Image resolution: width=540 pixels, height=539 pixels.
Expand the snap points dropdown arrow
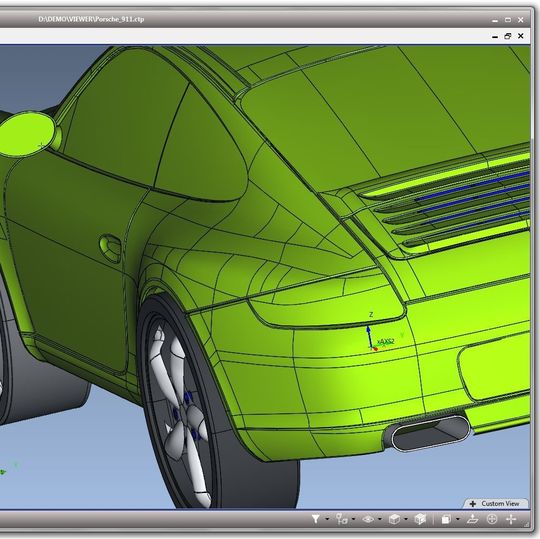pyautogui.click(x=354, y=519)
